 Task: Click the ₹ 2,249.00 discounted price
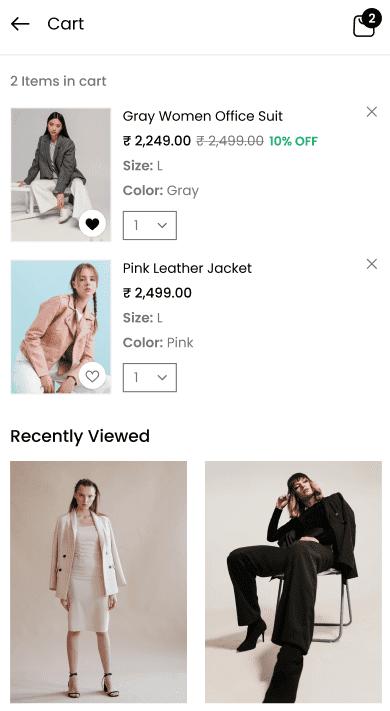[x=156, y=141]
